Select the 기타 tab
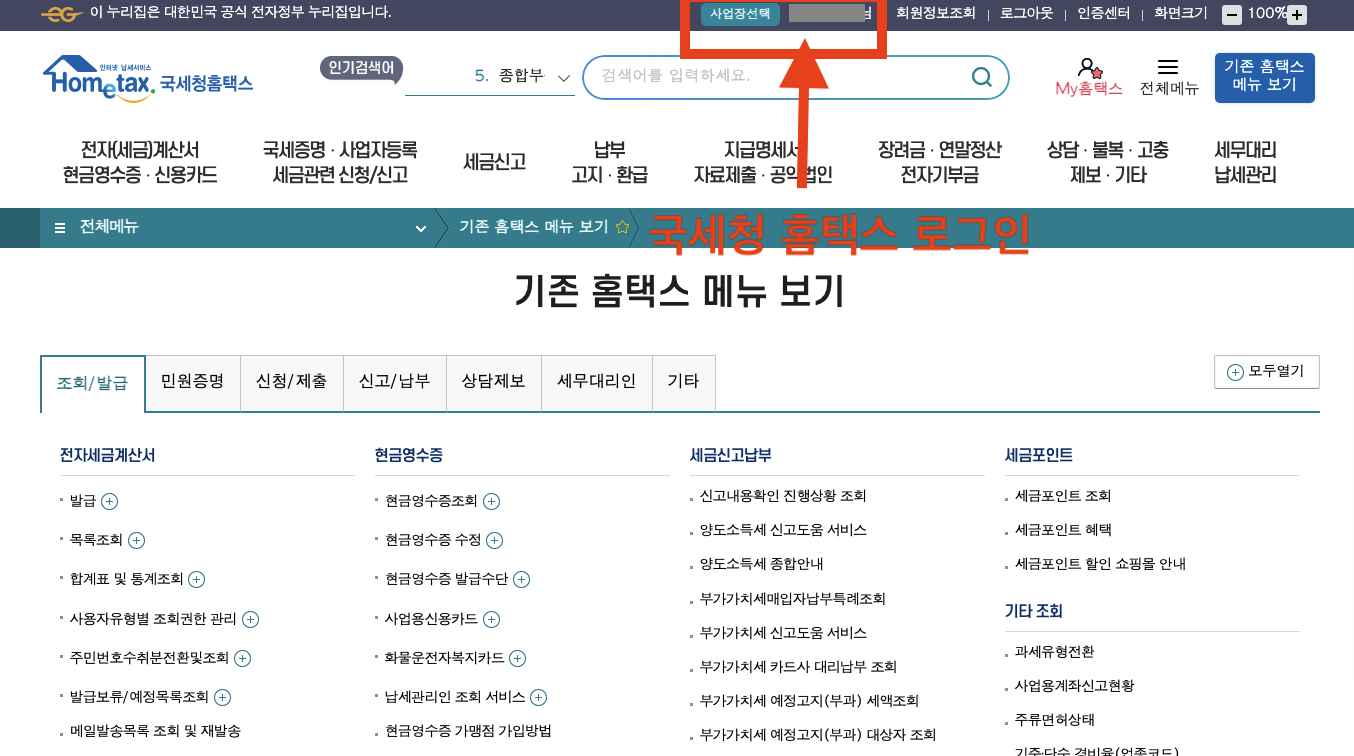Screen dimensions: 1354x756 [x=684, y=381]
